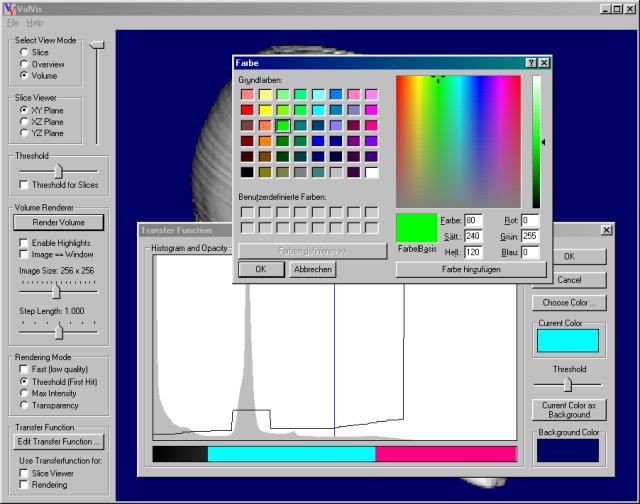Toggle the Enable Highlights checkbox
Viewport: 640px width, 504px height.
click(25, 243)
